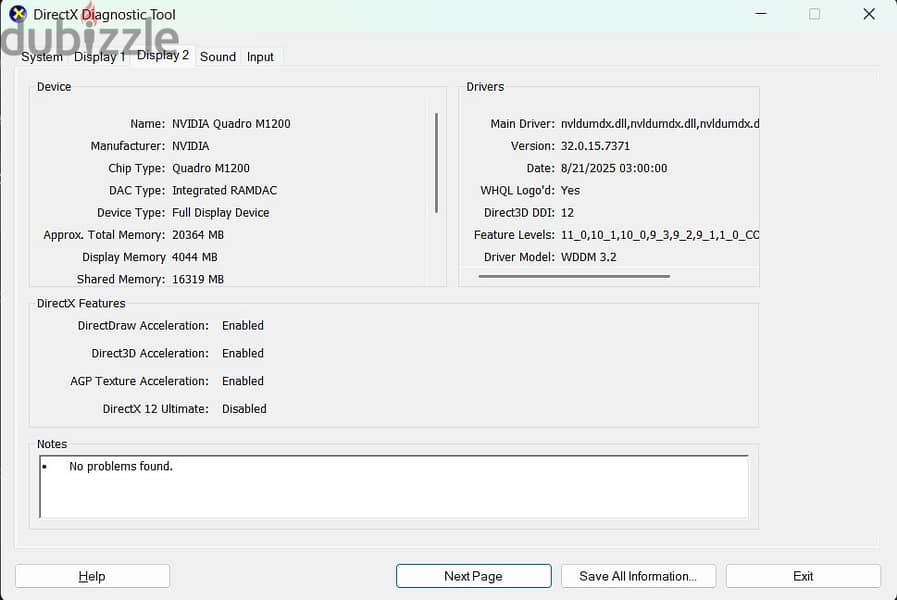
Task: Click DAC Type value Integrated RAMDAC
Action: point(224,190)
